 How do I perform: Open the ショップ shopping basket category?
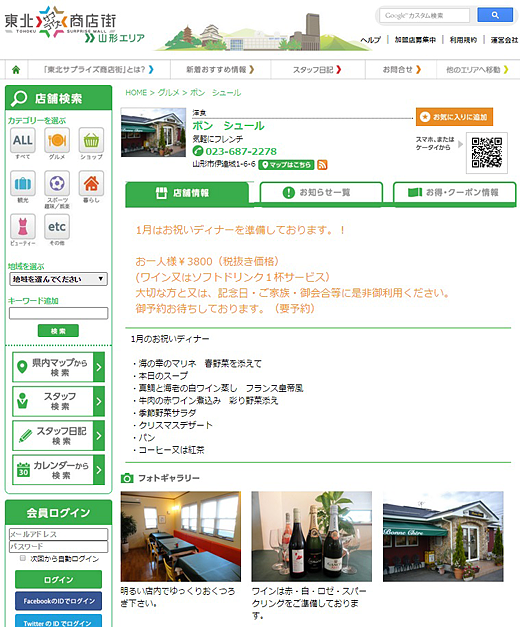tap(91, 140)
